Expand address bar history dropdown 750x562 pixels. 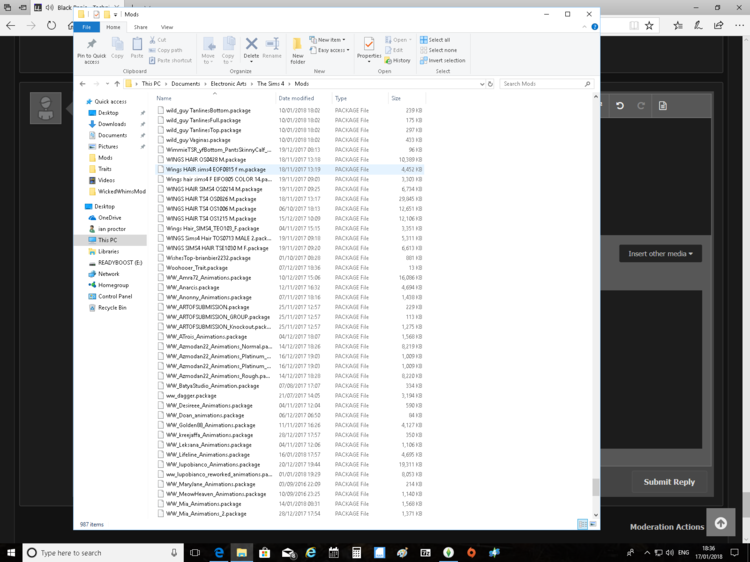click(x=482, y=84)
